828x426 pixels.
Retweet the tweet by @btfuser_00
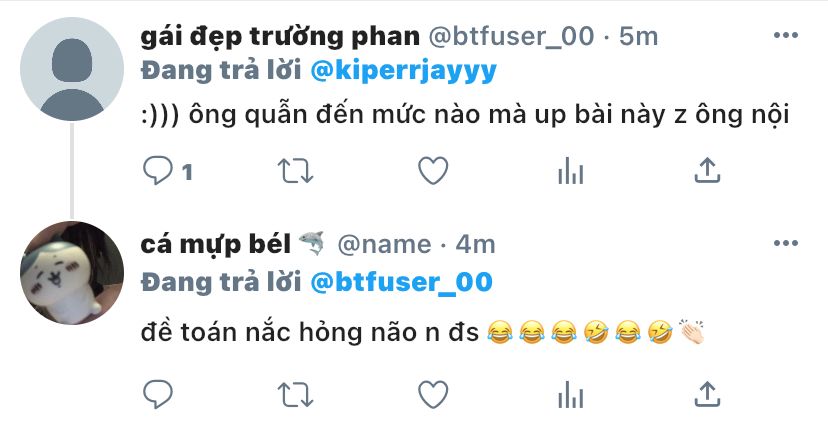pyautogui.click(x=296, y=172)
